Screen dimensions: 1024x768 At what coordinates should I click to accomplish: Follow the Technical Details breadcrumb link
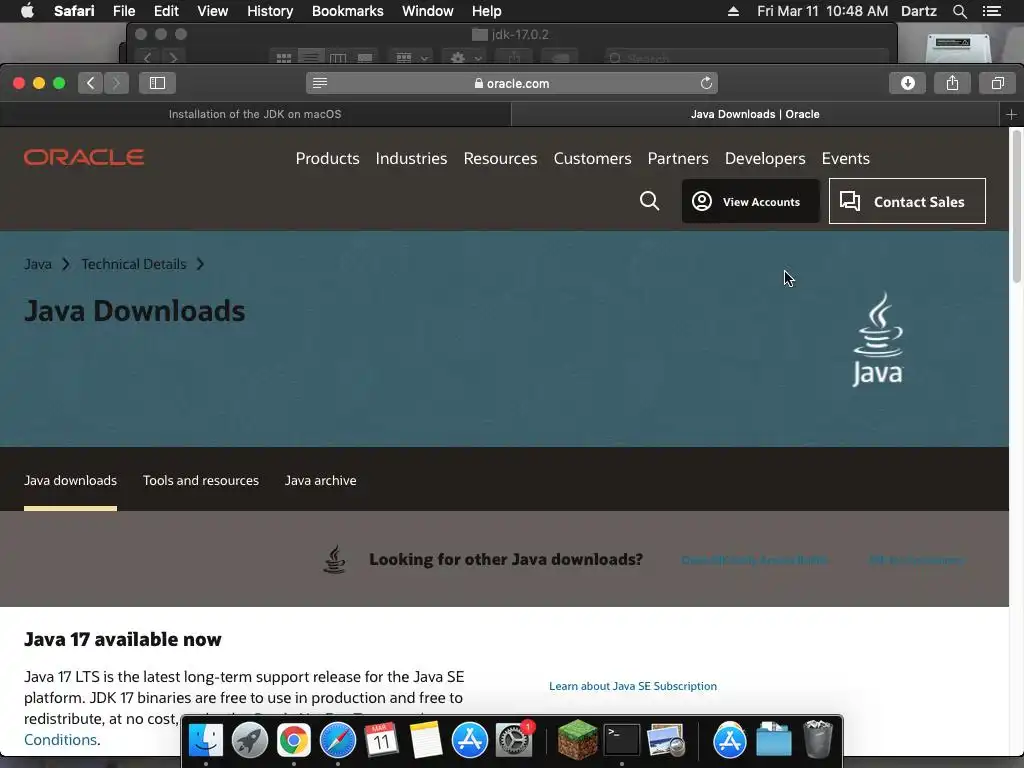134,264
